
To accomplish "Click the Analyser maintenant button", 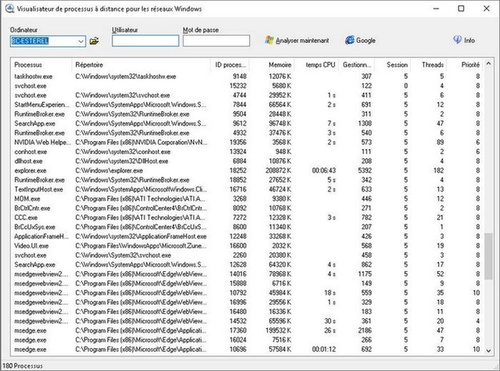I will click(297, 41).
